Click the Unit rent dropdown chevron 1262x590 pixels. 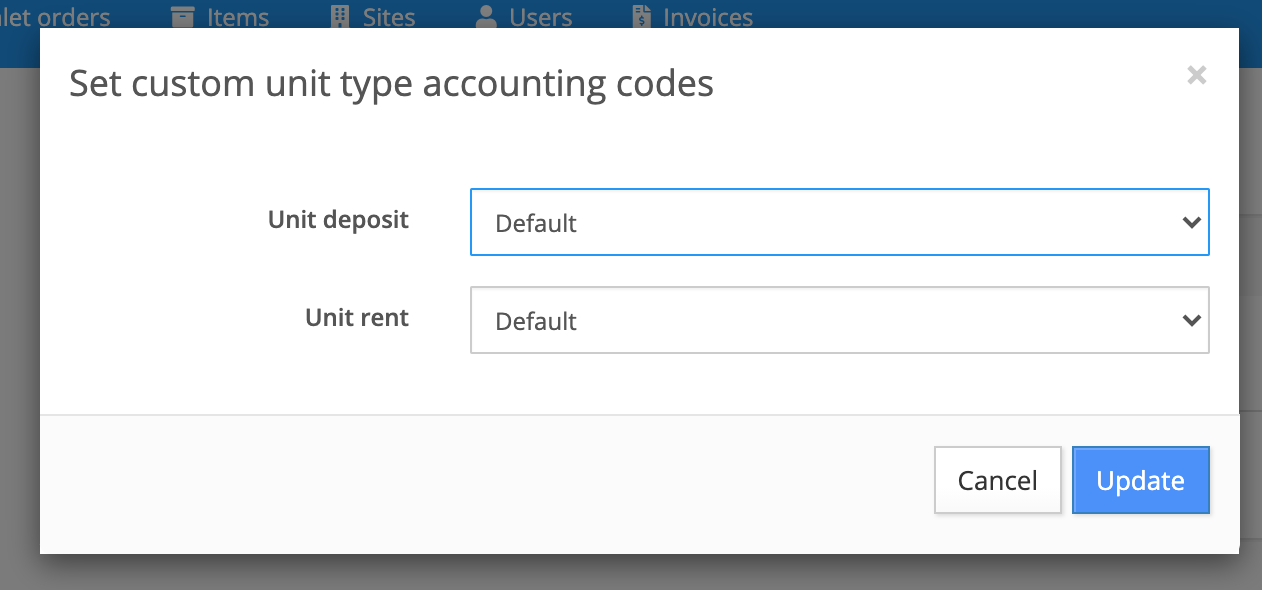click(1190, 320)
